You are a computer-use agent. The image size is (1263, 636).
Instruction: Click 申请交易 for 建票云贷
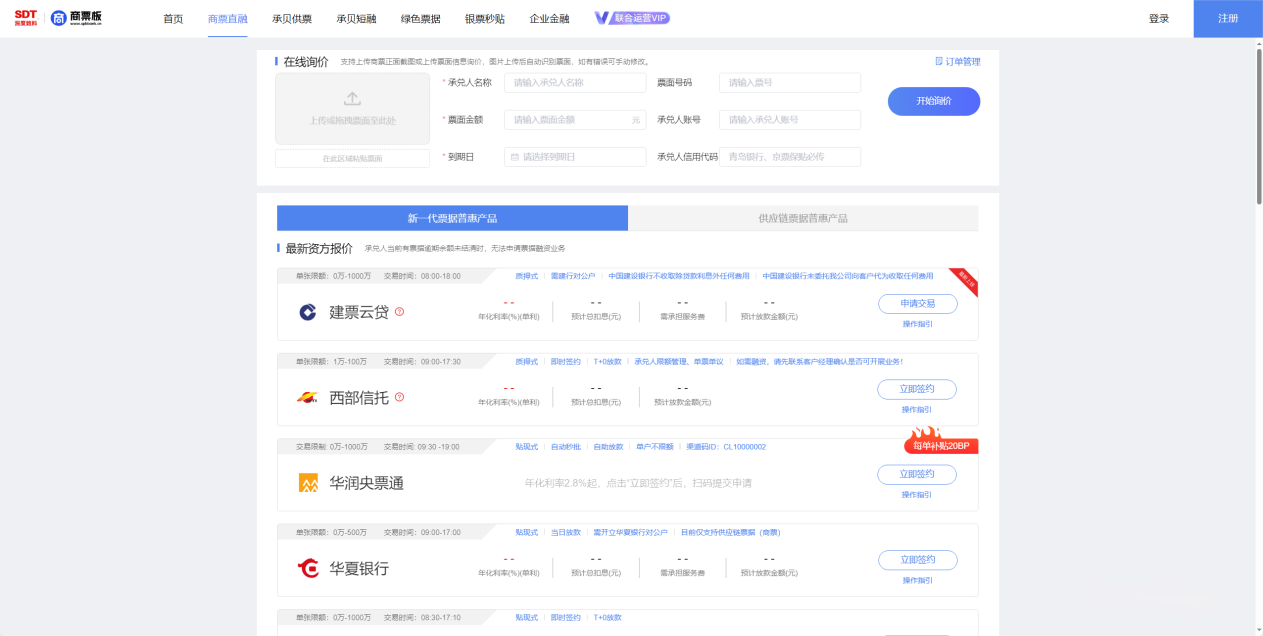coord(917,304)
